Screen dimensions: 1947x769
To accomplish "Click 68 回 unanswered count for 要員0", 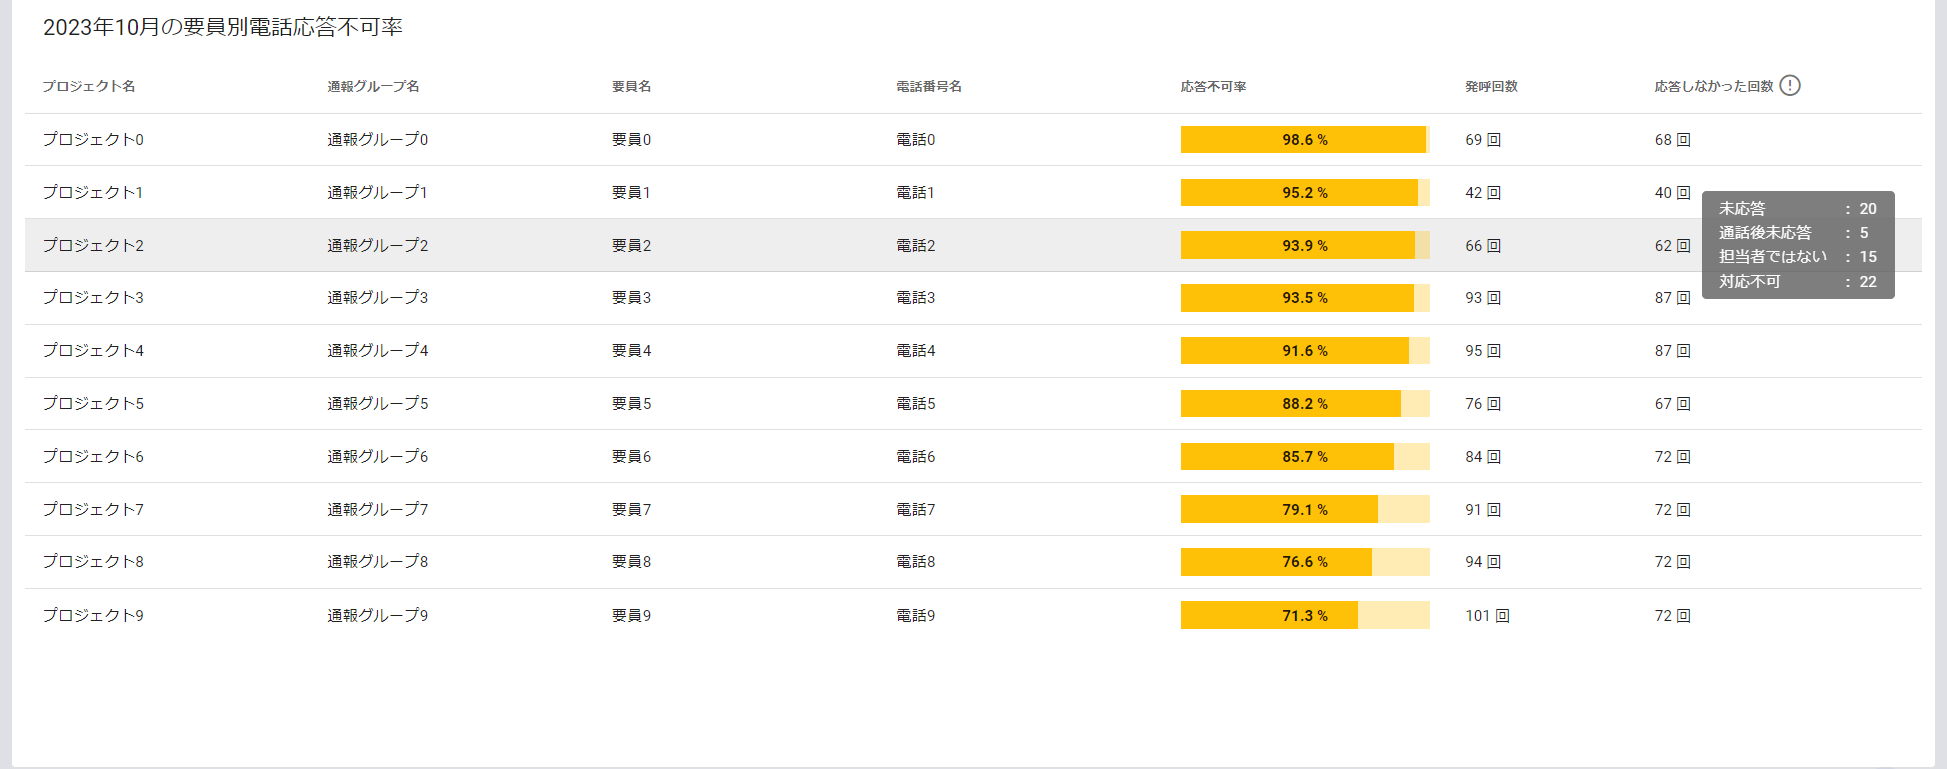I will click(1672, 140).
